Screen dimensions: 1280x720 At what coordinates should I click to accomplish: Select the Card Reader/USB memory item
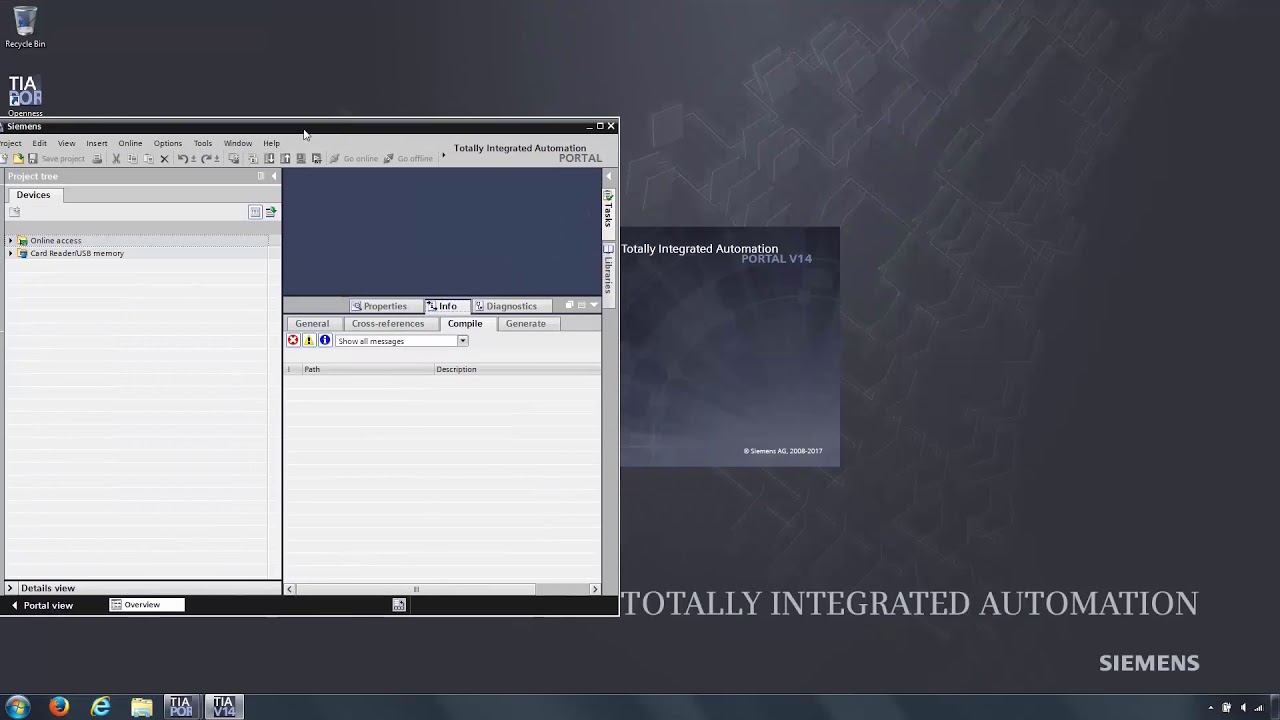[77, 254]
